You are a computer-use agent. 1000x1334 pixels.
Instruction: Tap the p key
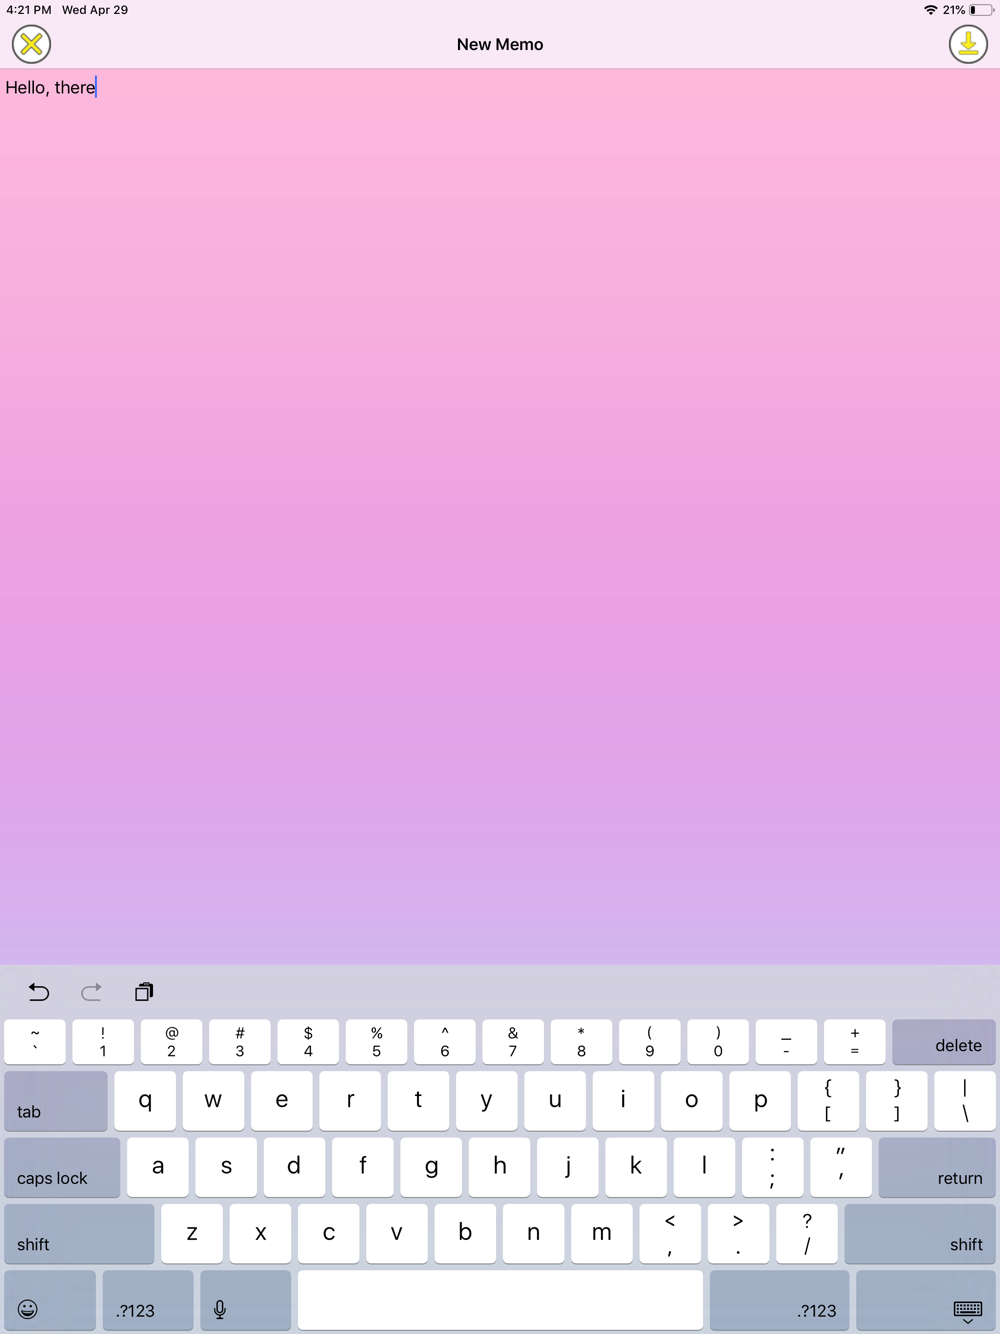point(760,1101)
